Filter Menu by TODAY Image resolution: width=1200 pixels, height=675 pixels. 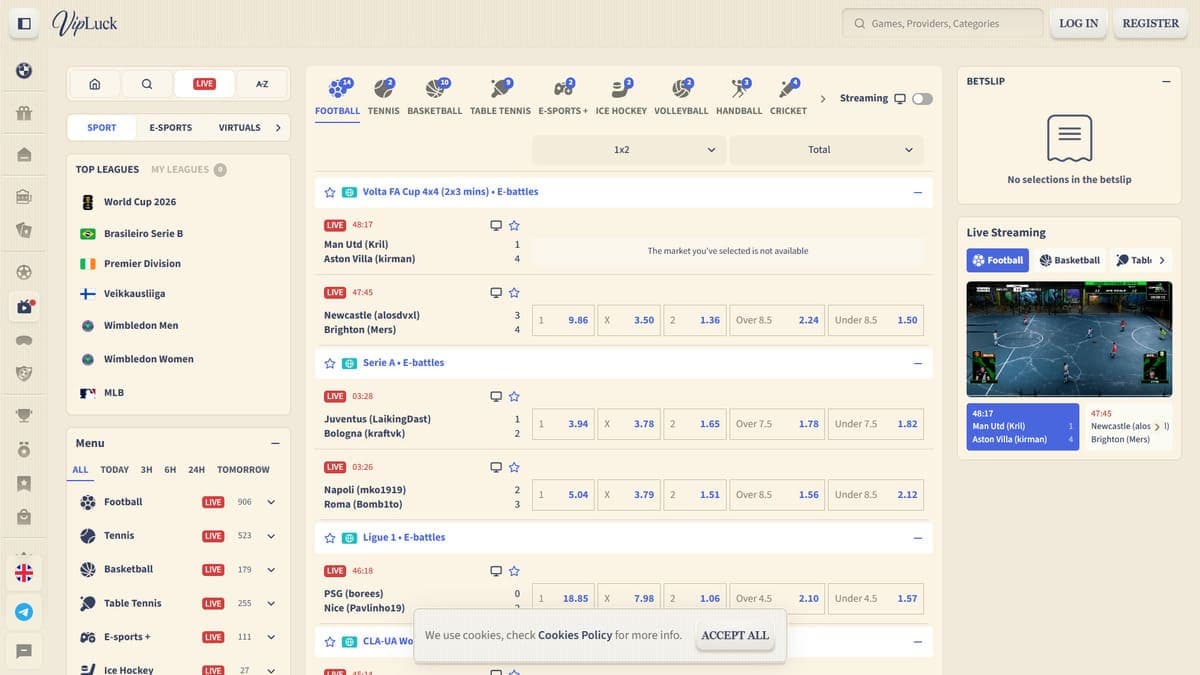click(x=114, y=470)
